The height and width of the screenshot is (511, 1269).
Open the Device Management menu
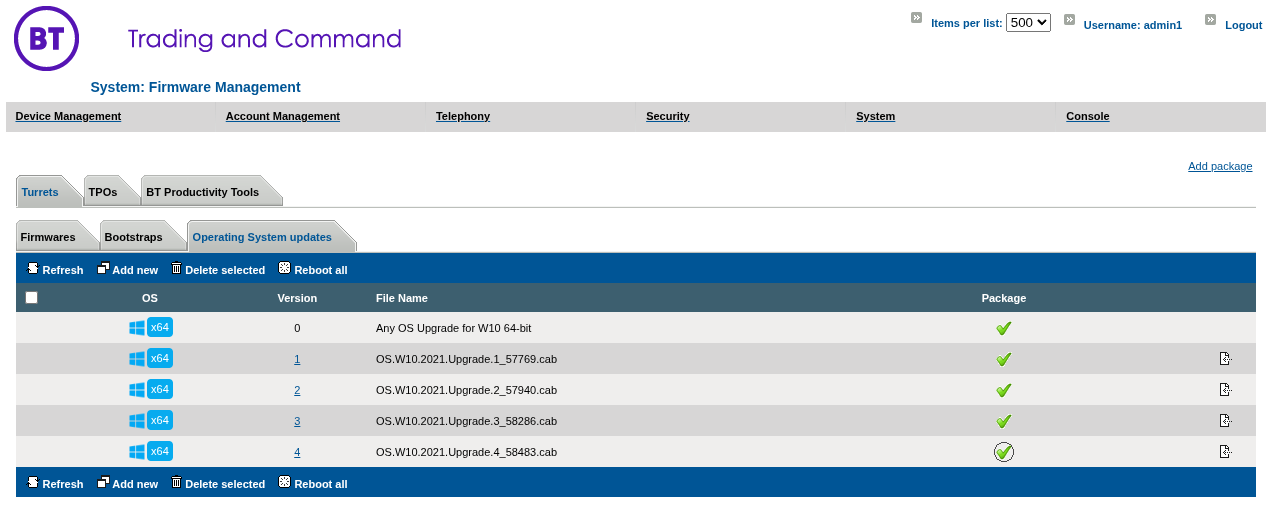(68, 116)
